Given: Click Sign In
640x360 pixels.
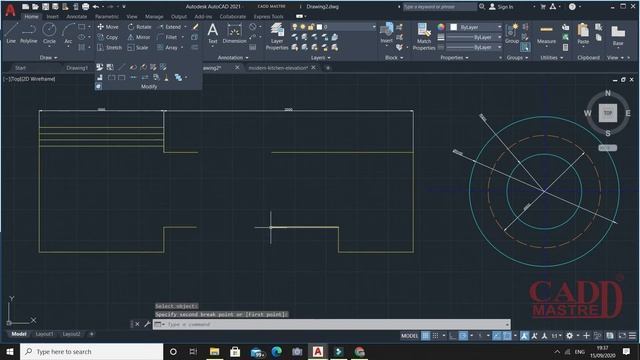Looking at the screenshot, I should [x=501, y=7].
